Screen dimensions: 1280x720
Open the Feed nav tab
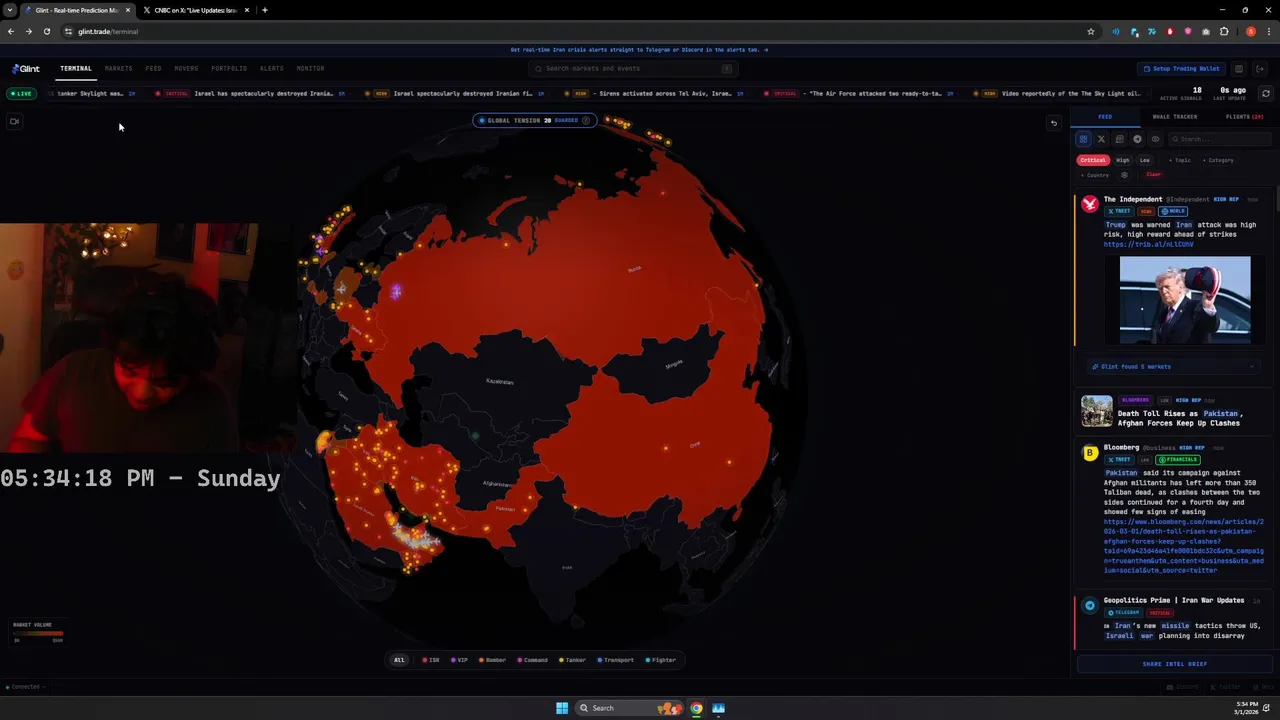(153, 69)
